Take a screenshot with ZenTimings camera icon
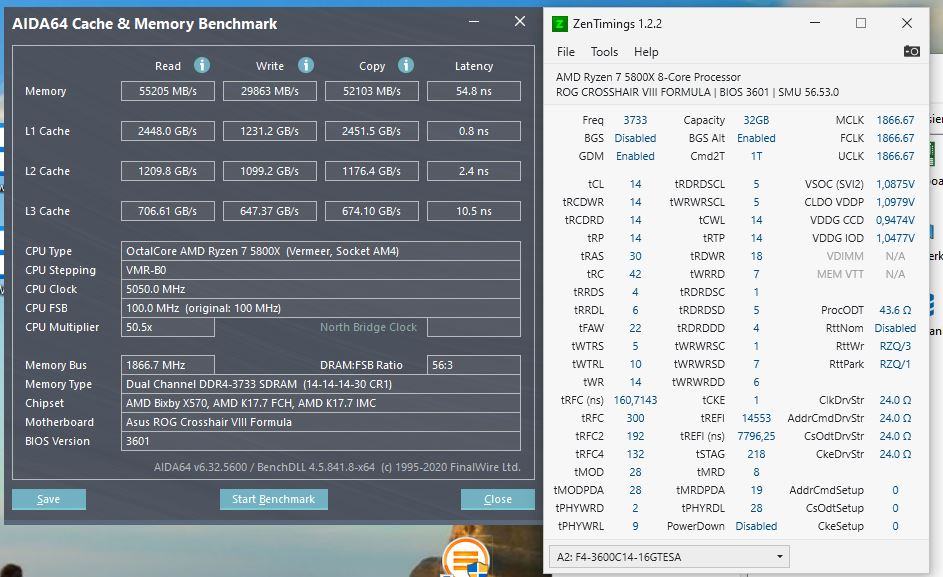The image size is (943, 577). (911, 51)
